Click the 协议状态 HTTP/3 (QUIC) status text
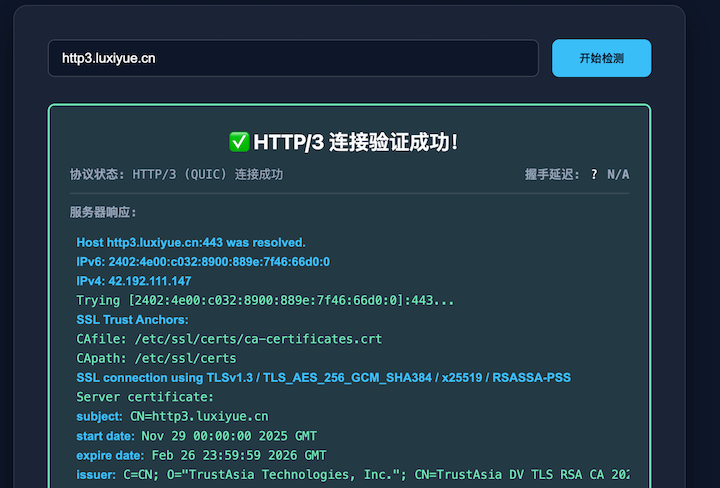Viewport: 720px width, 488px height. (x=176, y=174)
